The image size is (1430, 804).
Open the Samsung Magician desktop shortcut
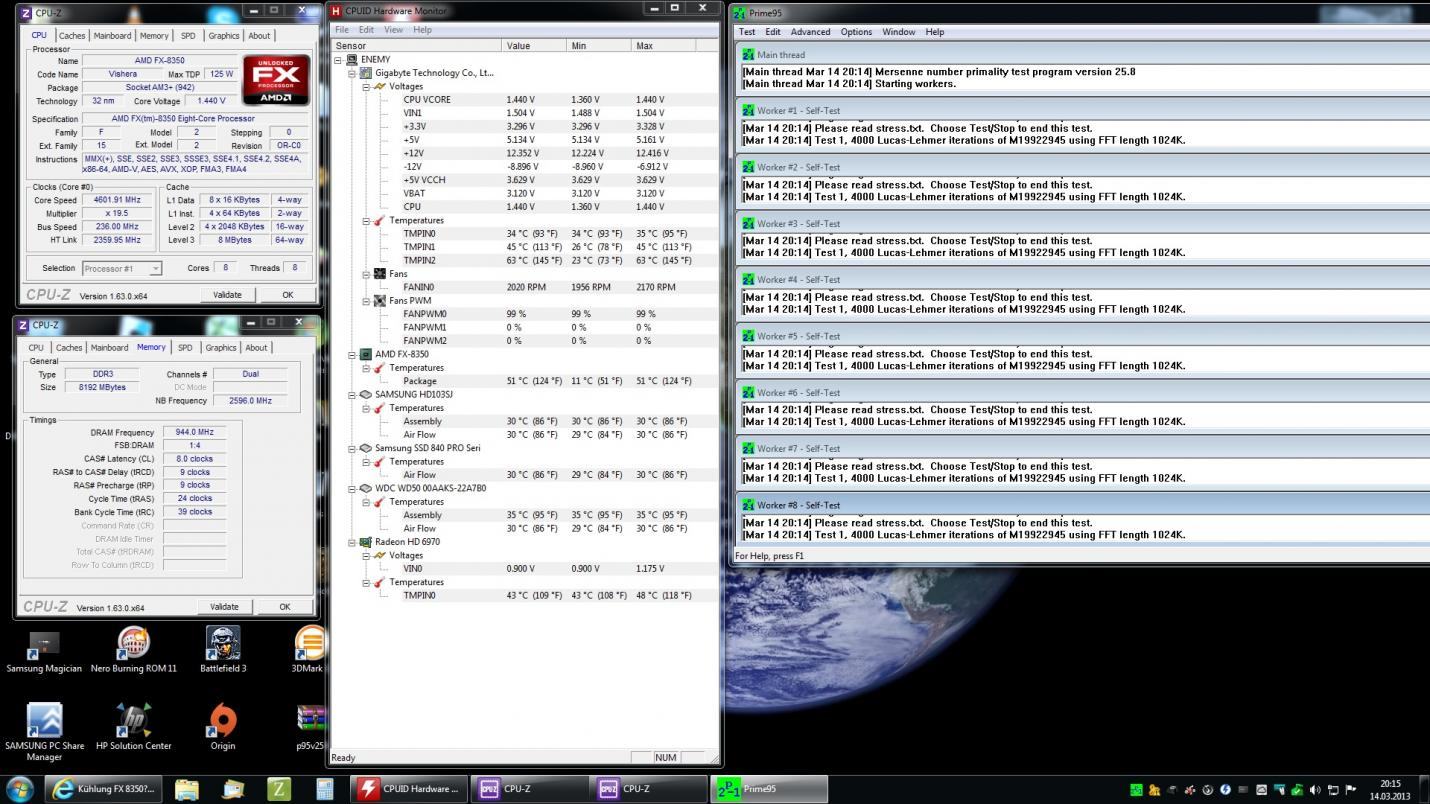click(x=44, y=650)
